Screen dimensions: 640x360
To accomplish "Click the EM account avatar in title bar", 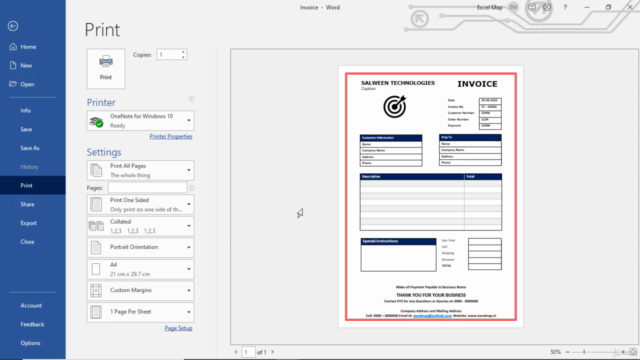I will [x=513, y=7].
